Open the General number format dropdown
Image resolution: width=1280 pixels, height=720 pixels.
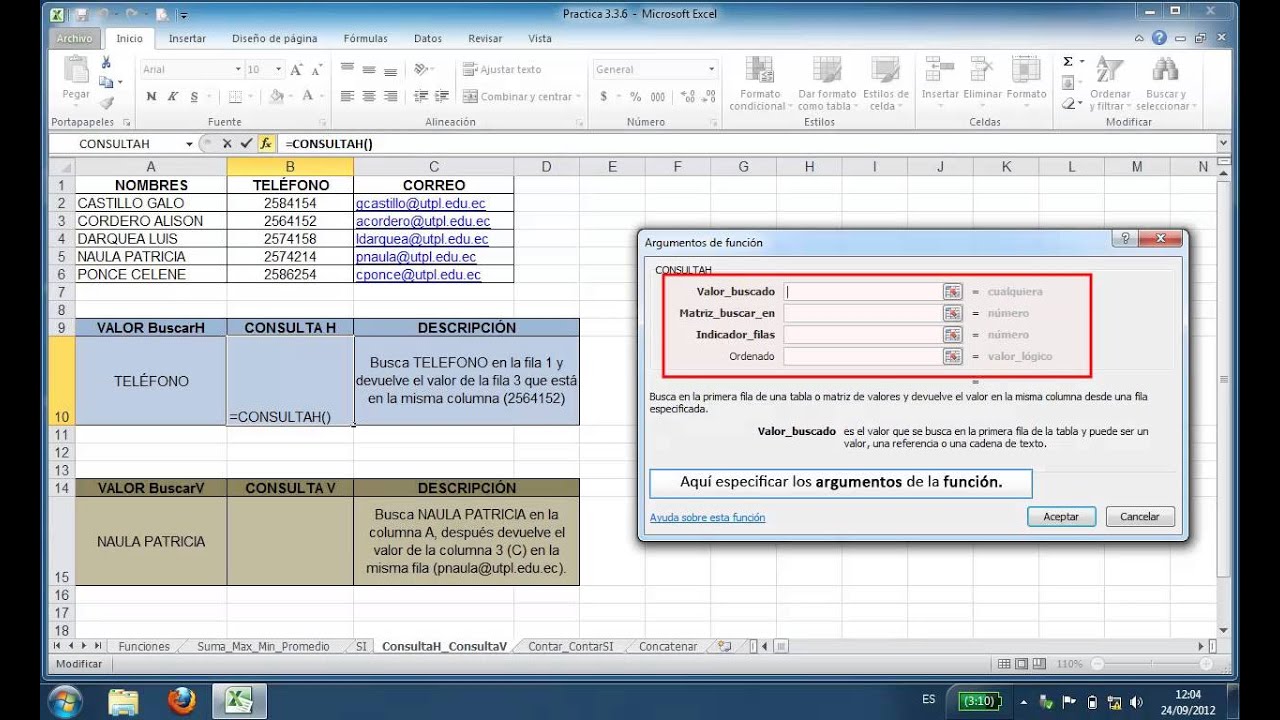tap(712, 70)
